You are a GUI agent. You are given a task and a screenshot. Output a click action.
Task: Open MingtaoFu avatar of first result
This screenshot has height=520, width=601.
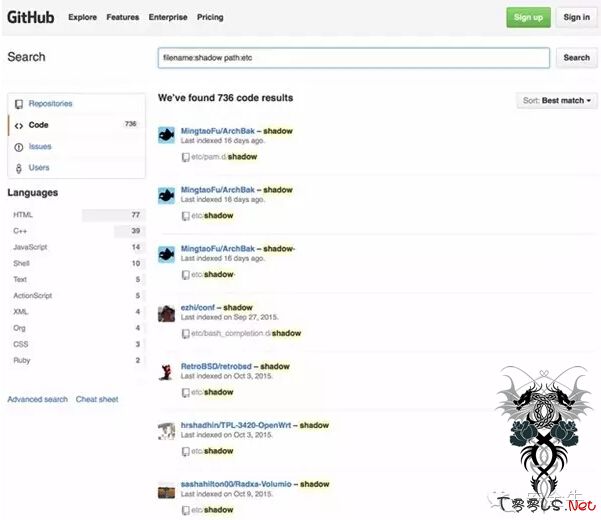167,135
